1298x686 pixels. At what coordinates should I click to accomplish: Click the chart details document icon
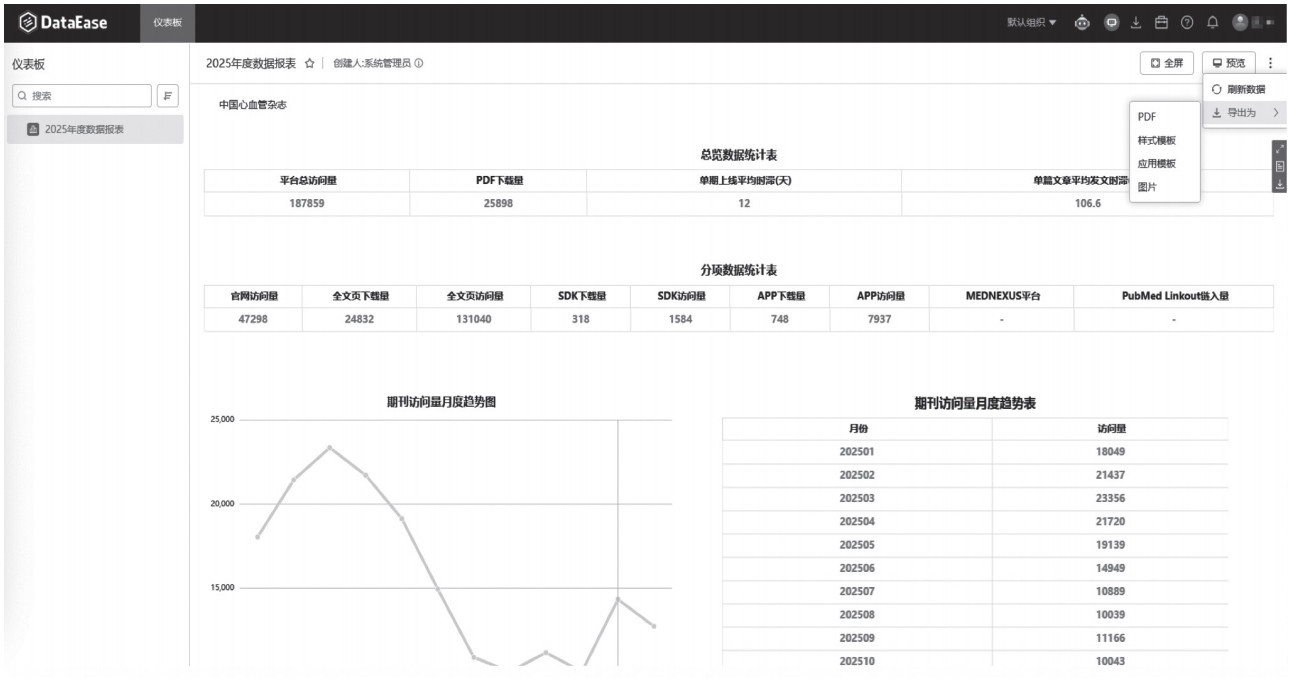(x=1281, y=167)
